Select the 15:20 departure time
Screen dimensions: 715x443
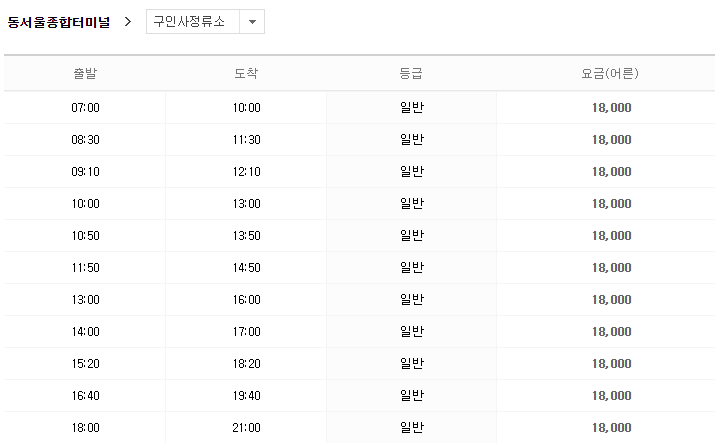[85, 364]
